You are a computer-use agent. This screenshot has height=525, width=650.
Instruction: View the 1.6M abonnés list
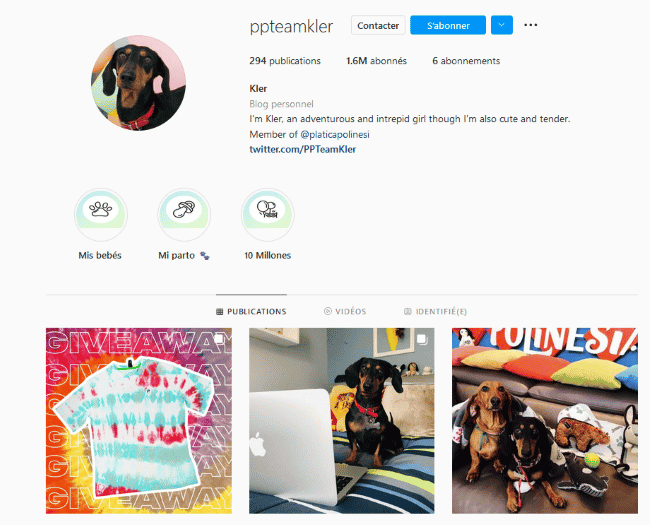click(x=376, y=61)
